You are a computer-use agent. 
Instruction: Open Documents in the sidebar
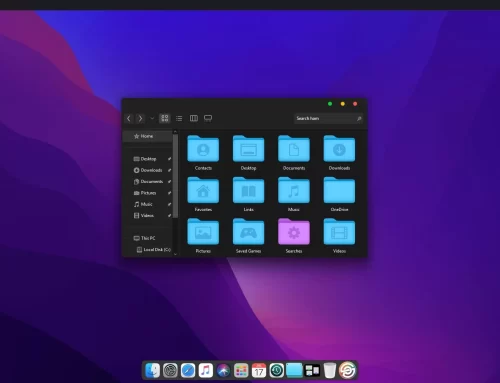pos(148,182)
